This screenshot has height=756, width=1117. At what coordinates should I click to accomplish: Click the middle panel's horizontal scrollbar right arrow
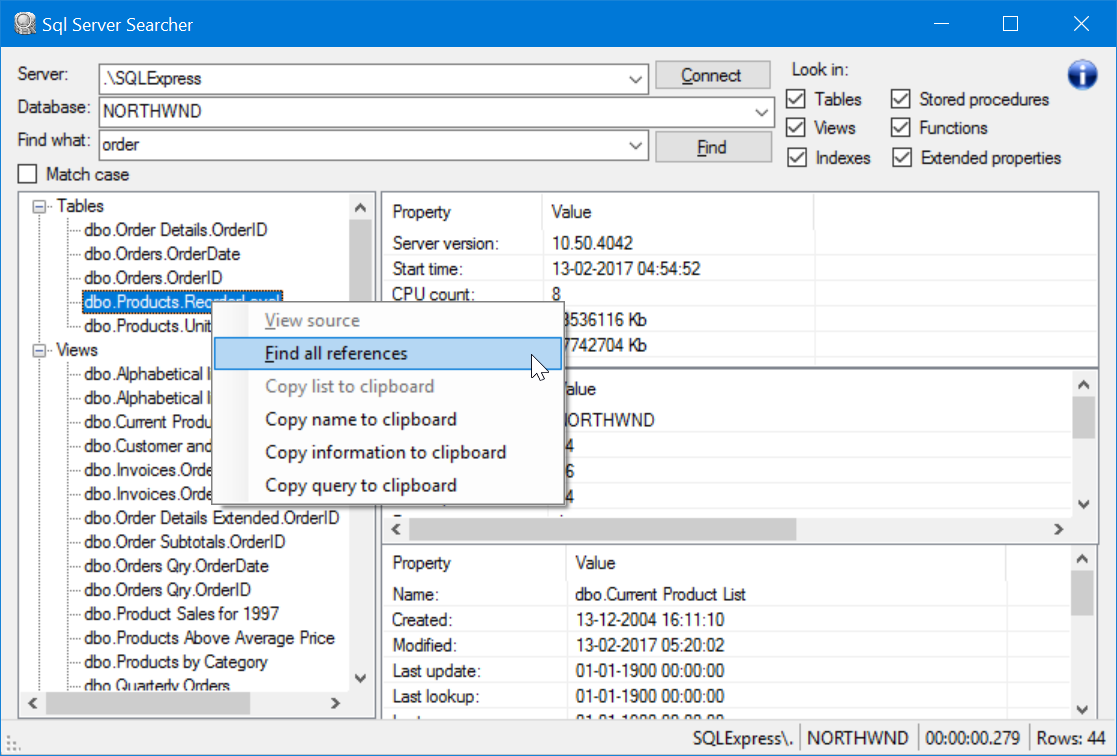coord(1059,529)
